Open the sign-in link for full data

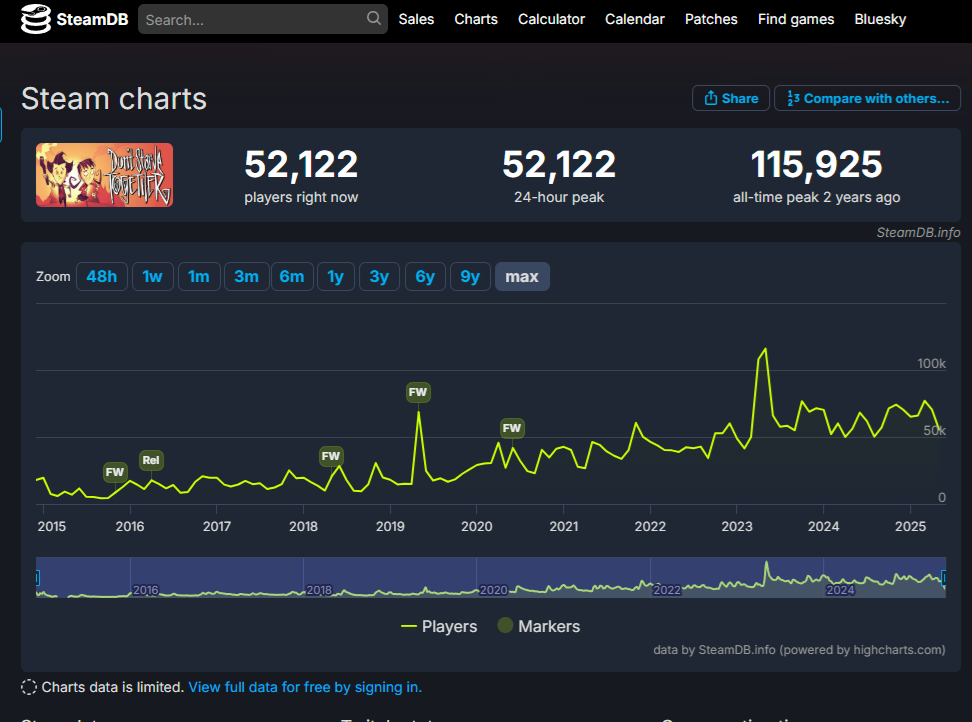click(x=305, y=687)
